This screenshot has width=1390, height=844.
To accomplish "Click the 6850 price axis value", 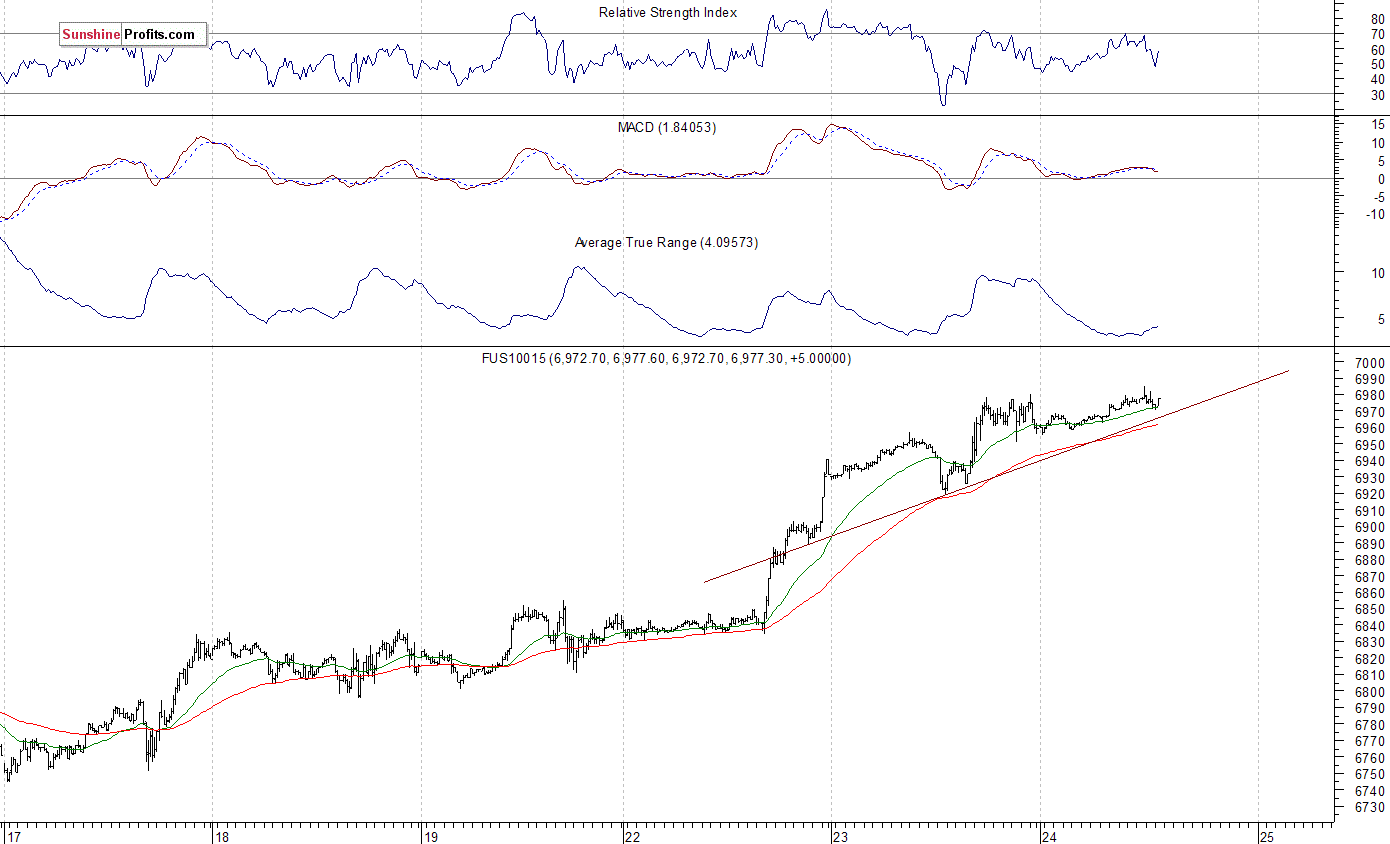I will tap(1369, 609).
